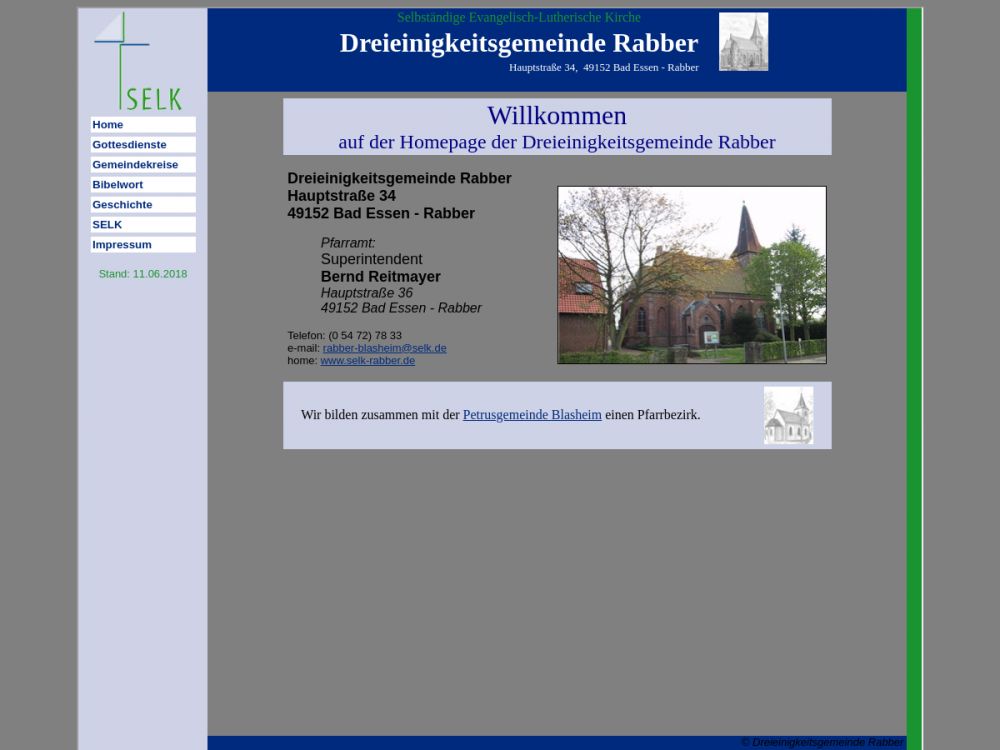Click the Bernd Reitmayer name

click(x=380, y=277)
